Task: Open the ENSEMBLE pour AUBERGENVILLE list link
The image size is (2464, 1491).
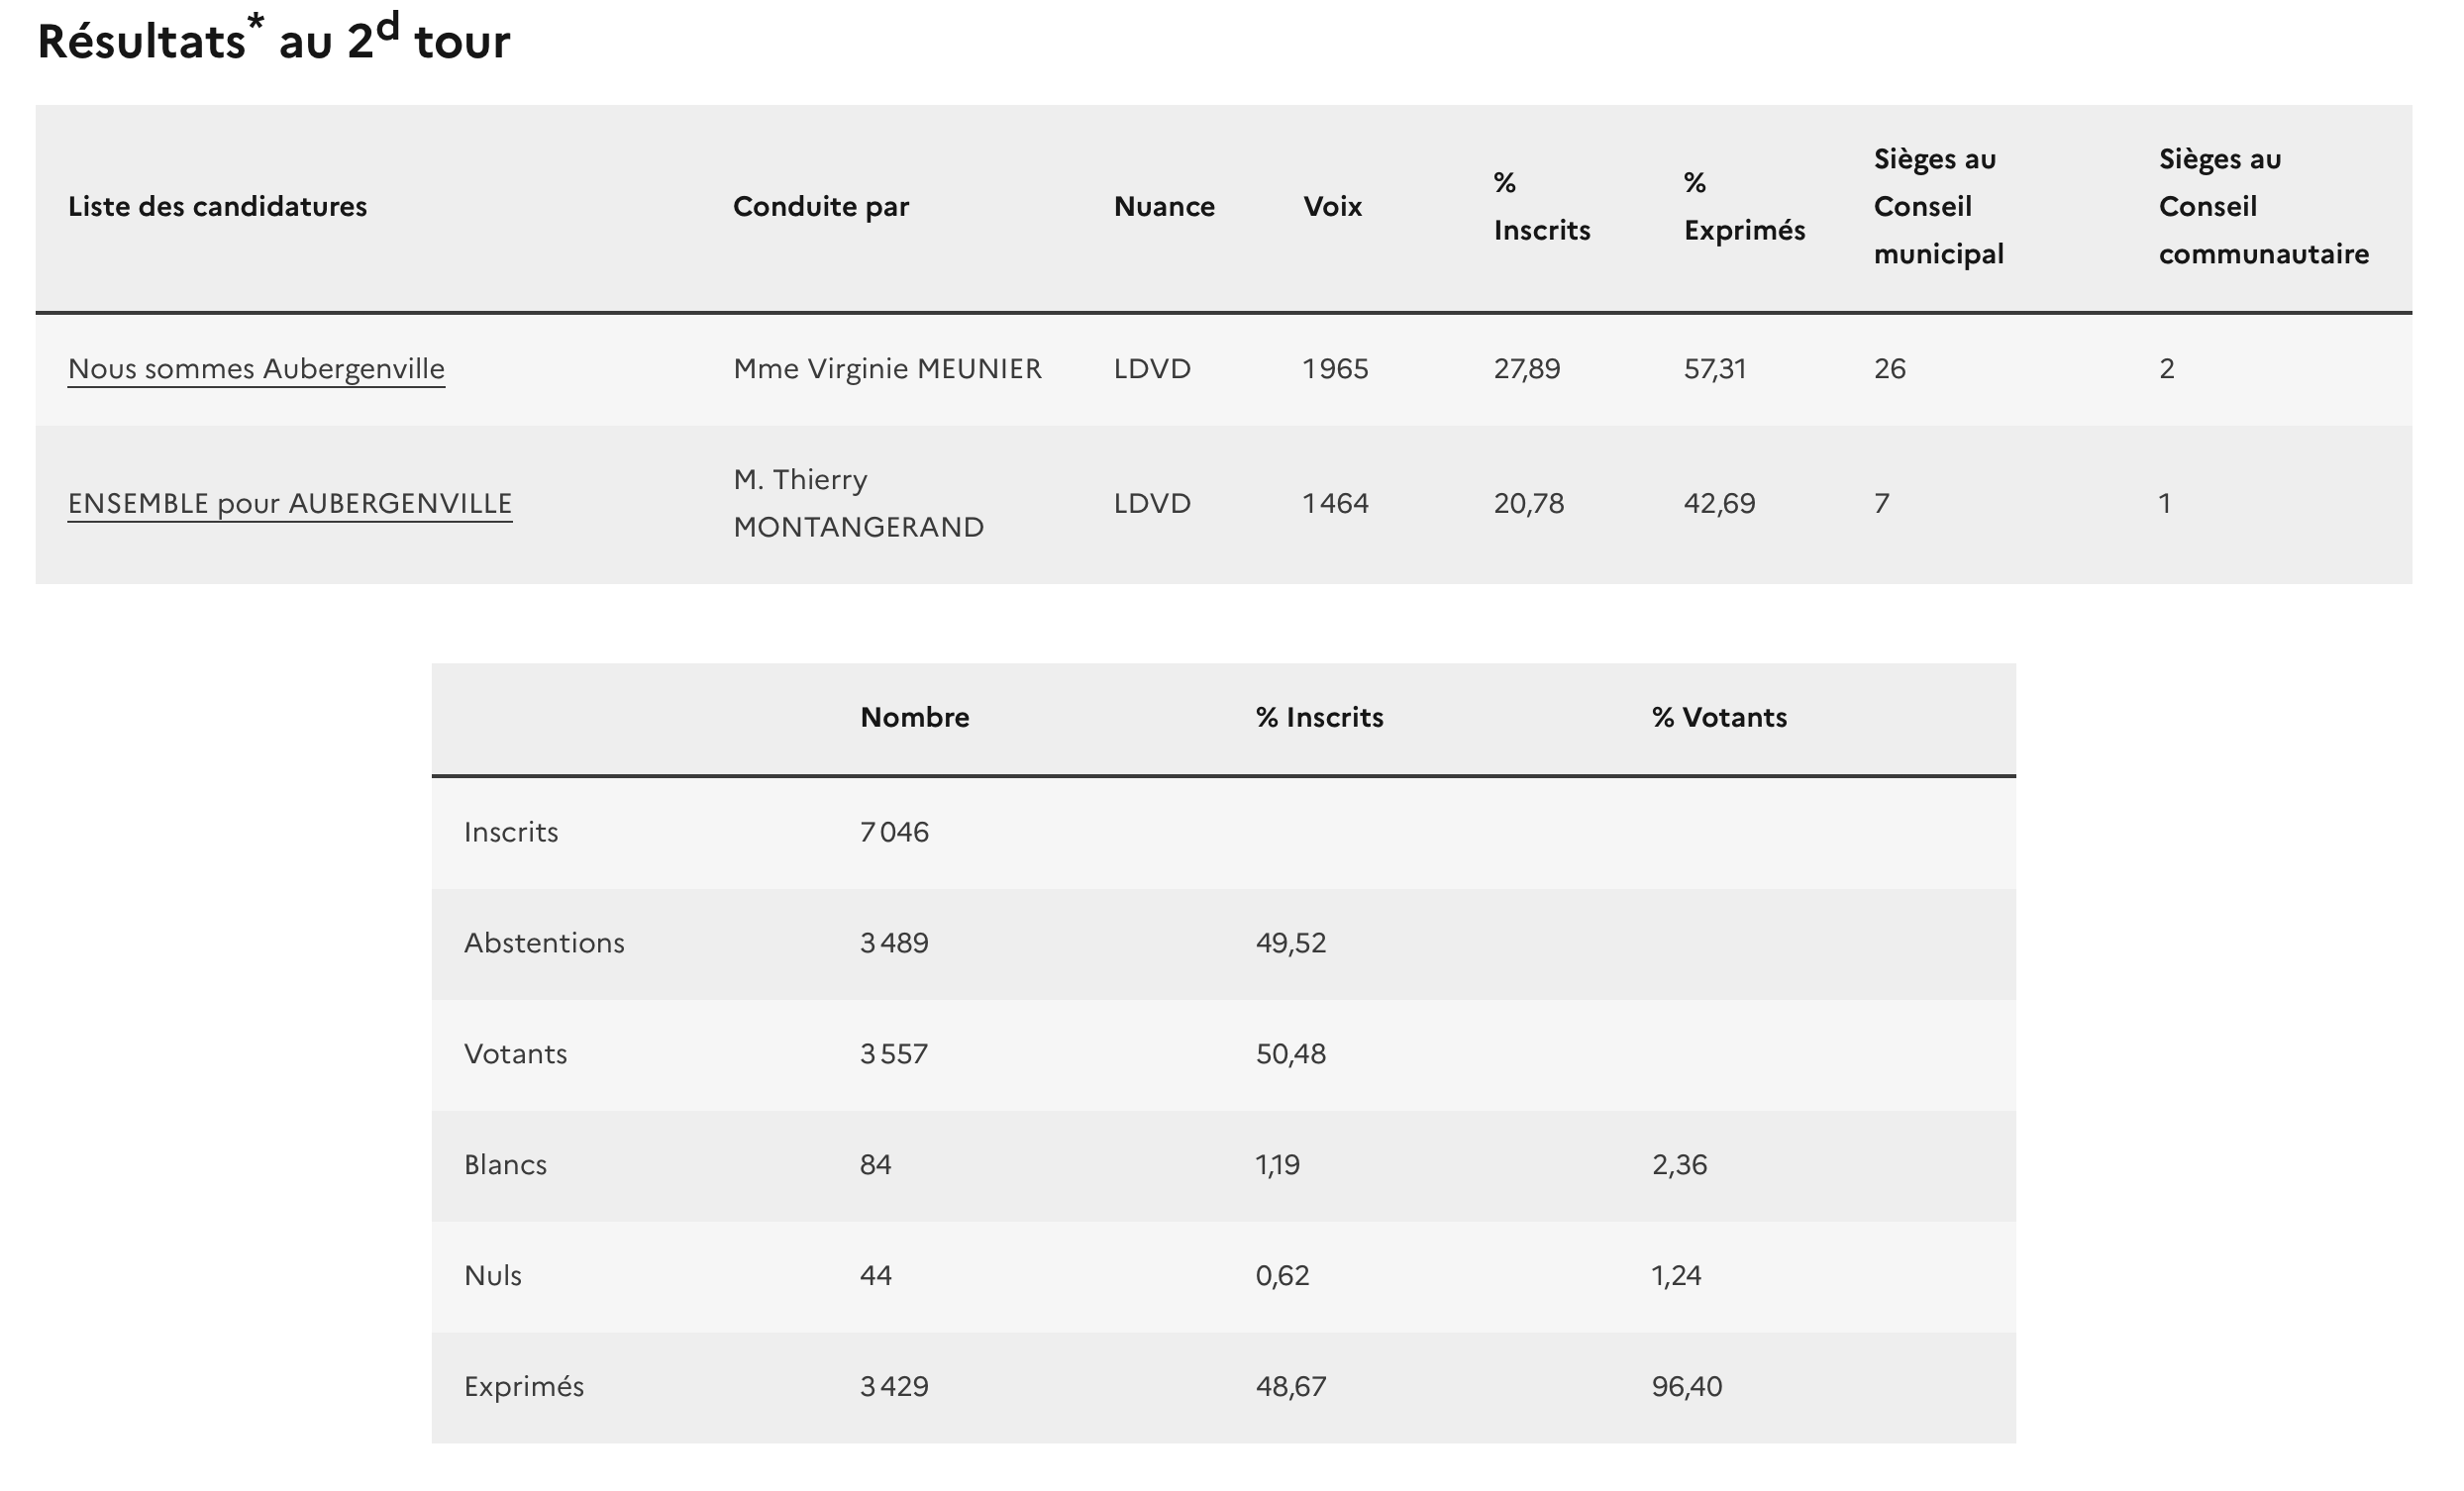Action: pyautogui.click(x=290, y=503)
